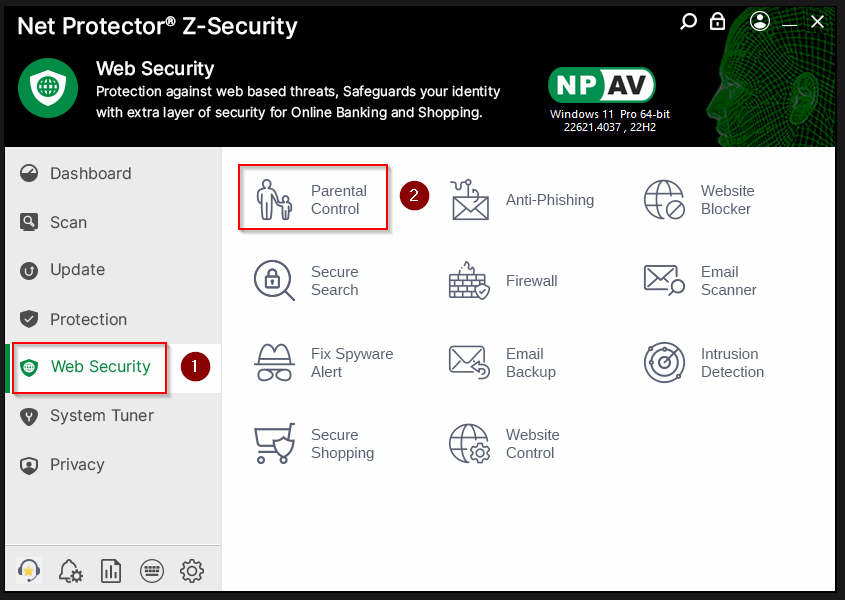845x600 pixels.
Task: Open the virtual keyboard icon
Action: pyautogui.click(x=151, y=571)
